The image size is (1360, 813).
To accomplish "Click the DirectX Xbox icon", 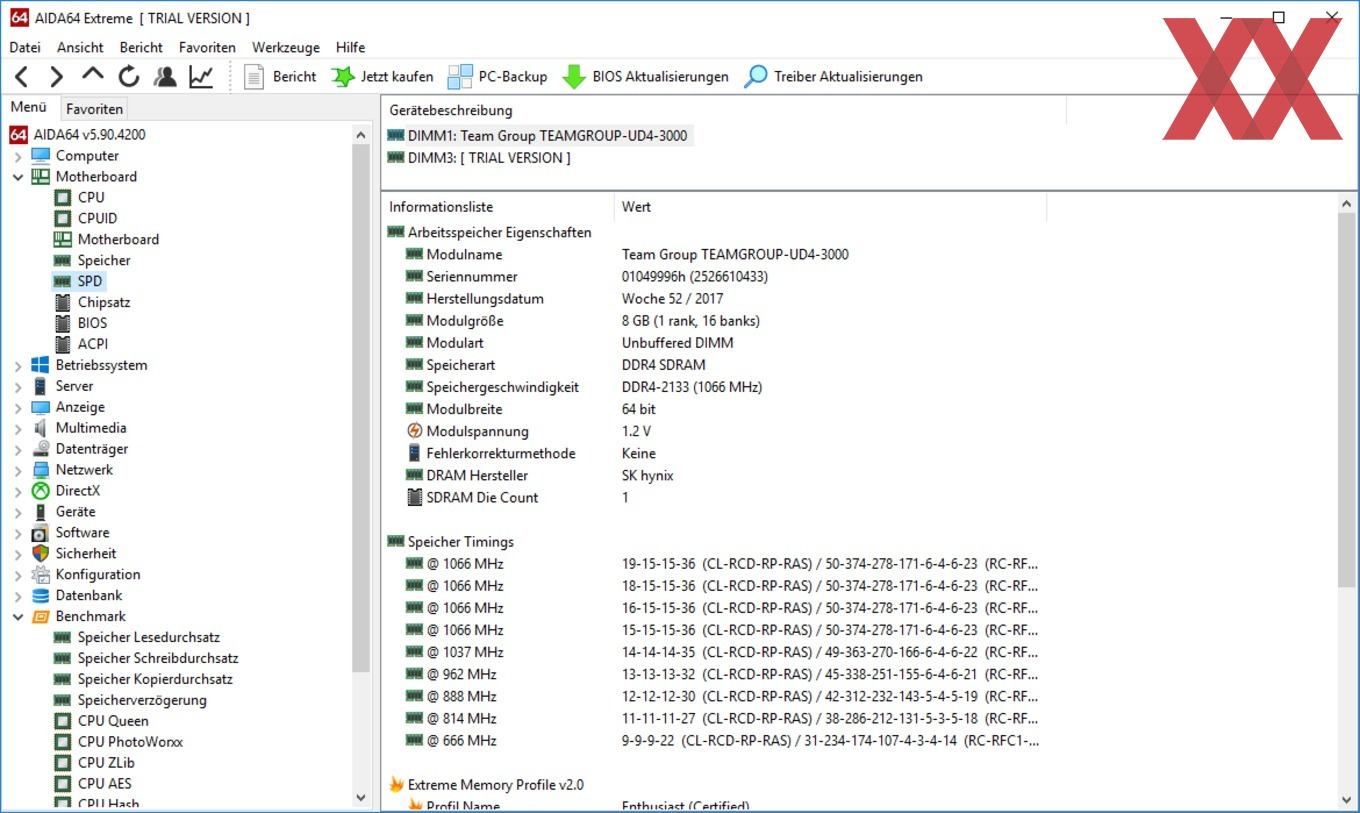I will [40, 491].
